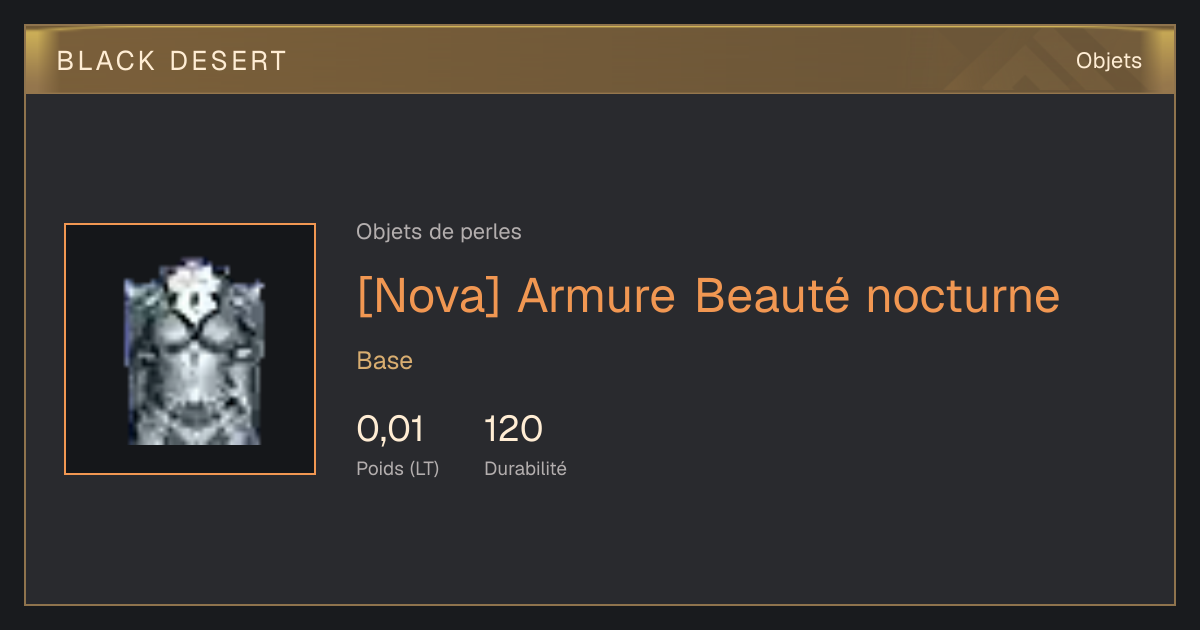Click the gold header banner
1200x630 pixels.
[600, 61]
